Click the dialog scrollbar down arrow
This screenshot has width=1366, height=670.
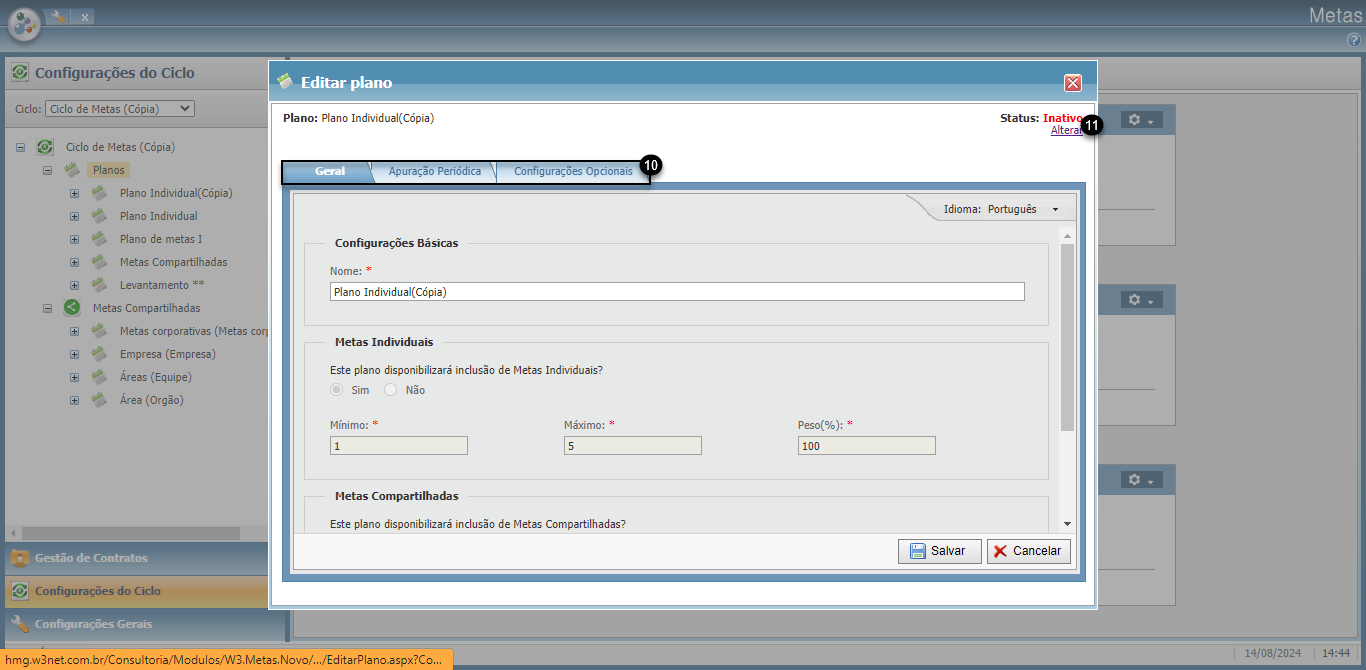tap(1067, 524)
